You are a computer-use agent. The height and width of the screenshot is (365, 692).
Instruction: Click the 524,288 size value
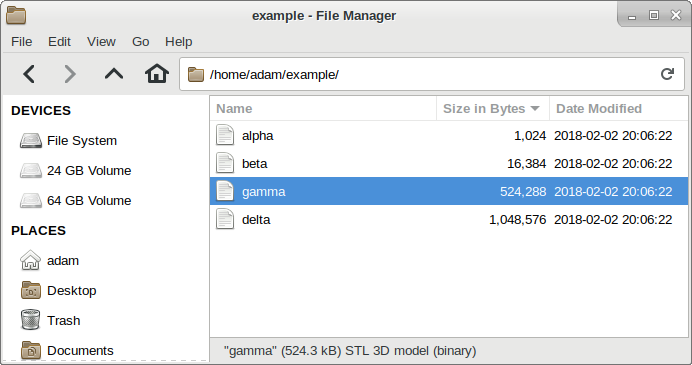[523, 192]
